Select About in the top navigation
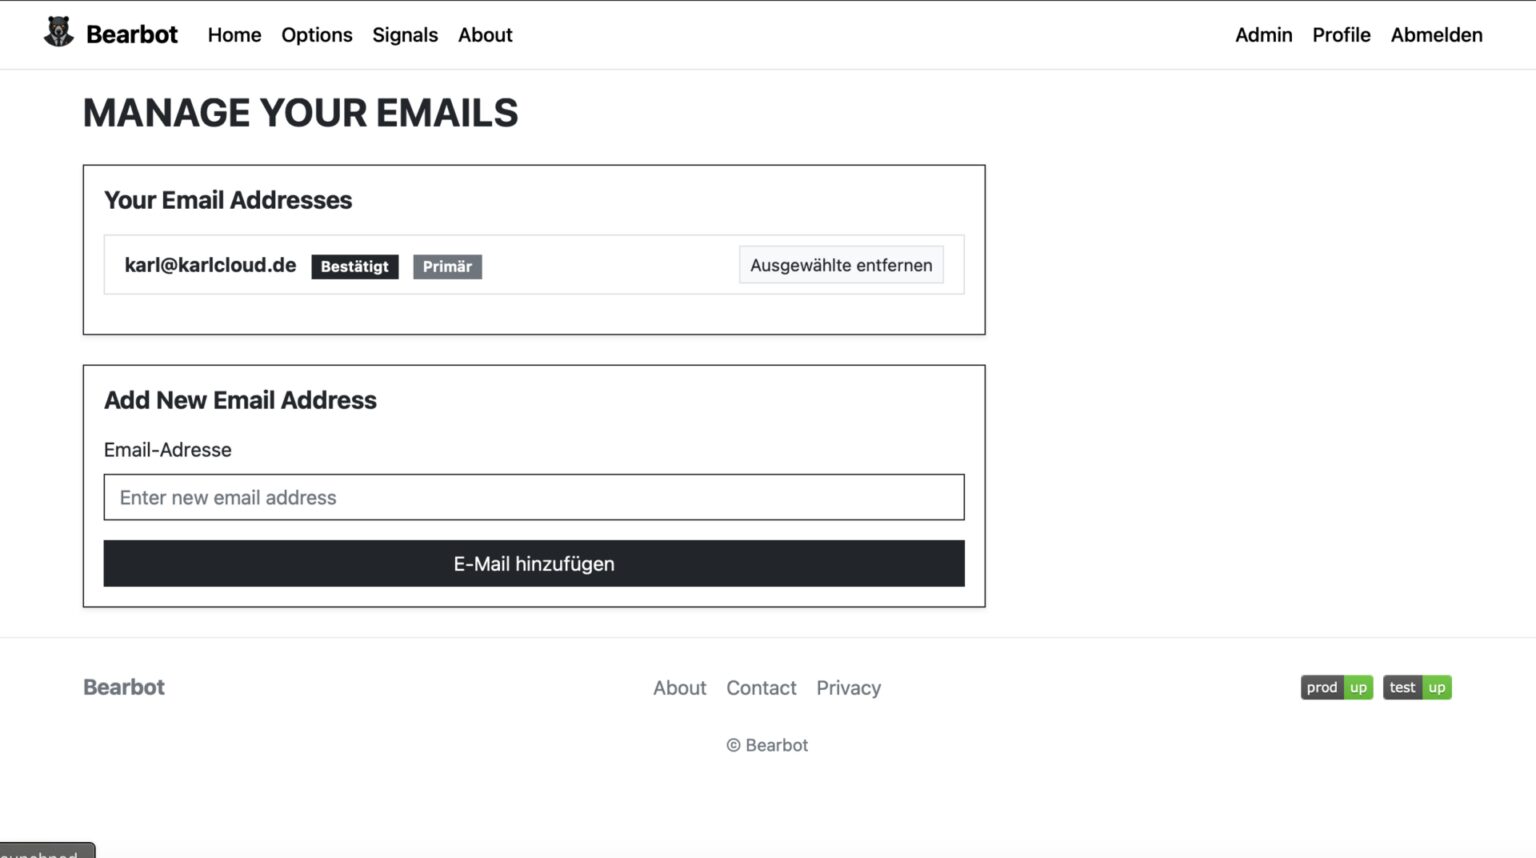The image size is (1536, 858). (485, 35)
